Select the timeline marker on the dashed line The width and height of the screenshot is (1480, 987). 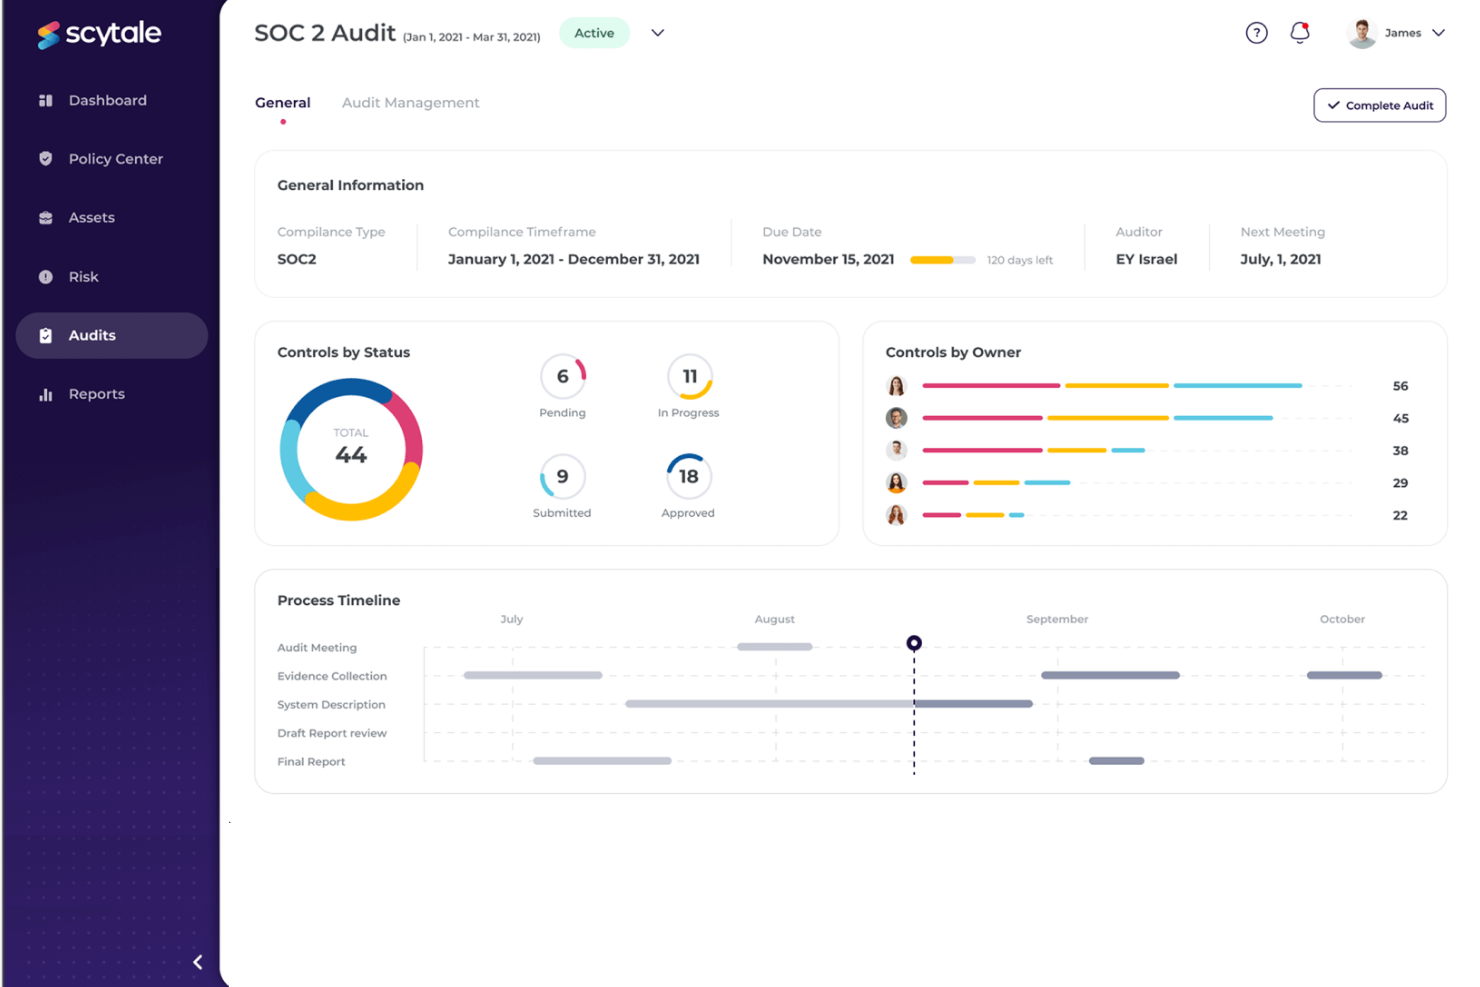click(913, 643)
